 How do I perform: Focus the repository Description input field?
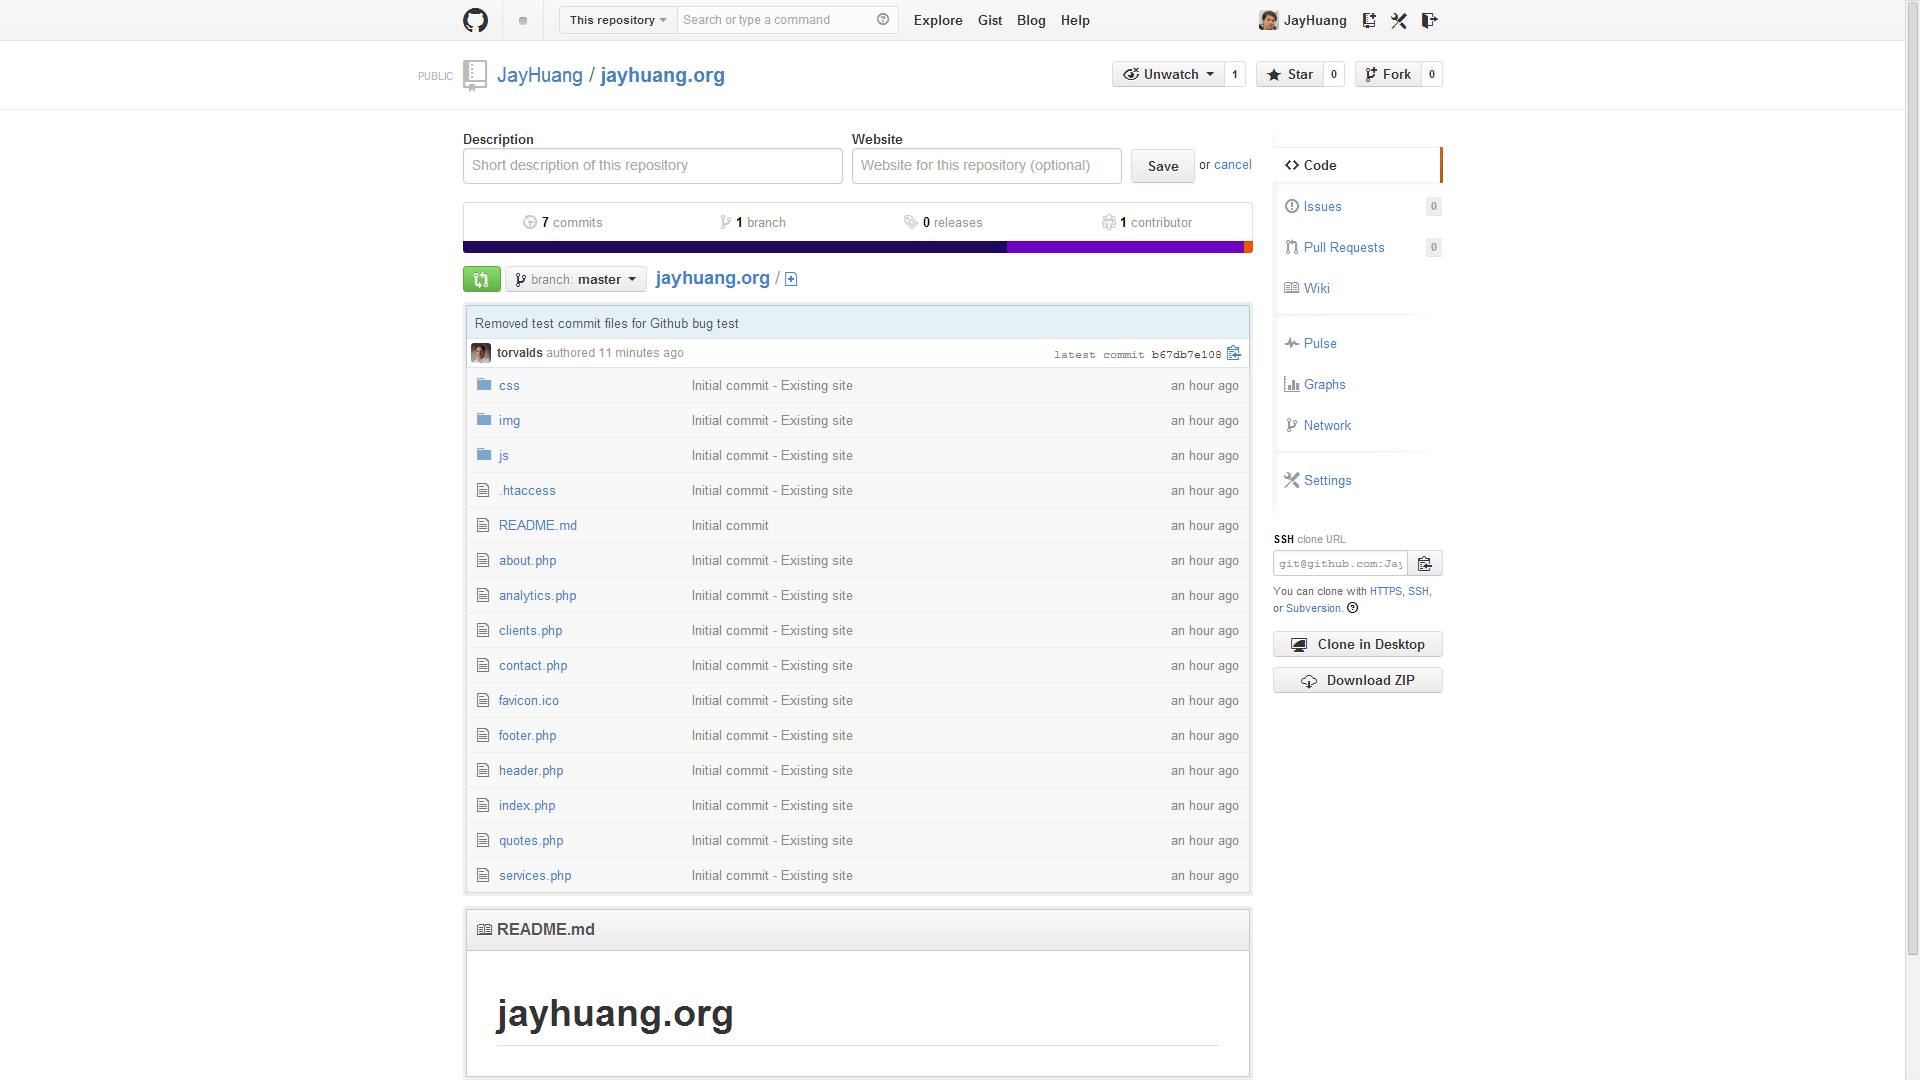coord(653,166)
